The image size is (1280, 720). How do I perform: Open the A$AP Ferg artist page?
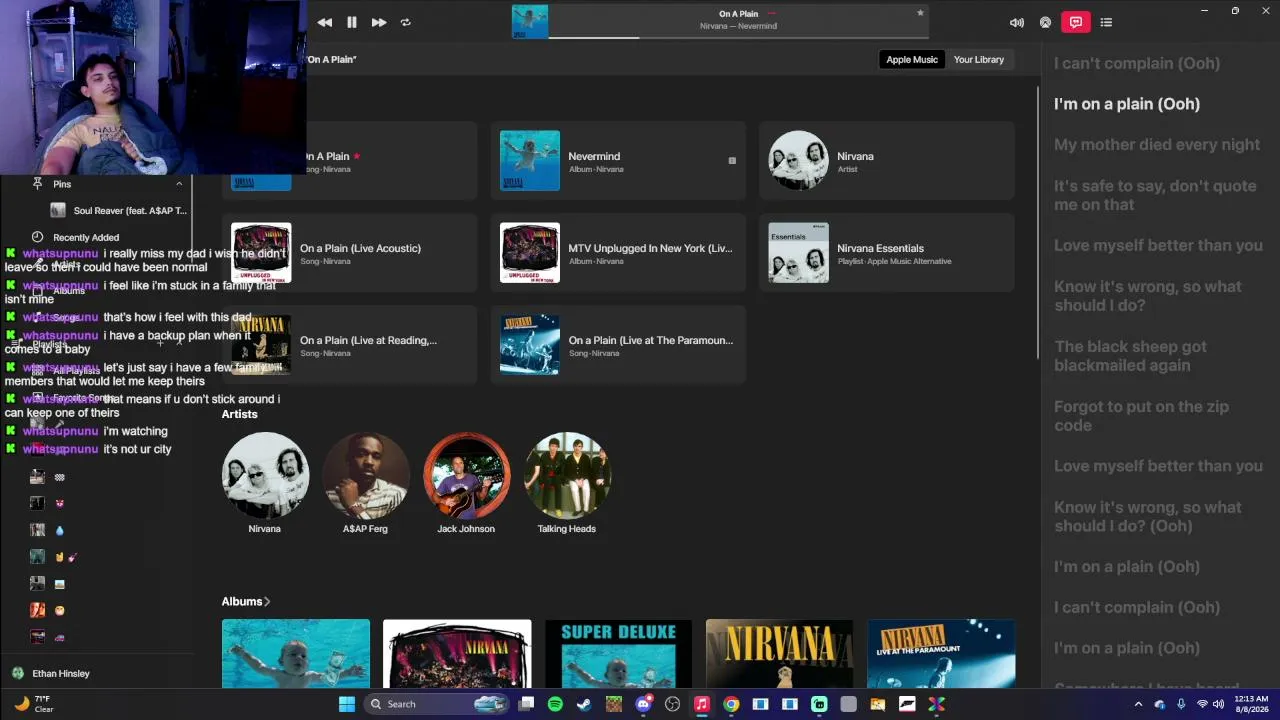[365, 484]
